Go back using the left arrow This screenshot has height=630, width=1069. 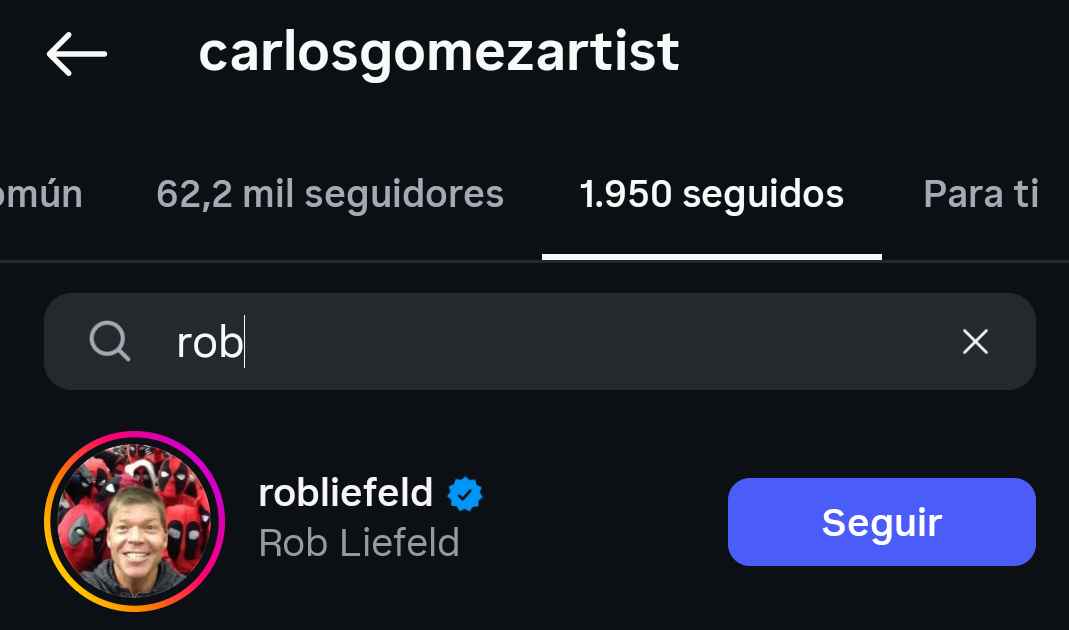pyautogui.click(x=76, y=54)
